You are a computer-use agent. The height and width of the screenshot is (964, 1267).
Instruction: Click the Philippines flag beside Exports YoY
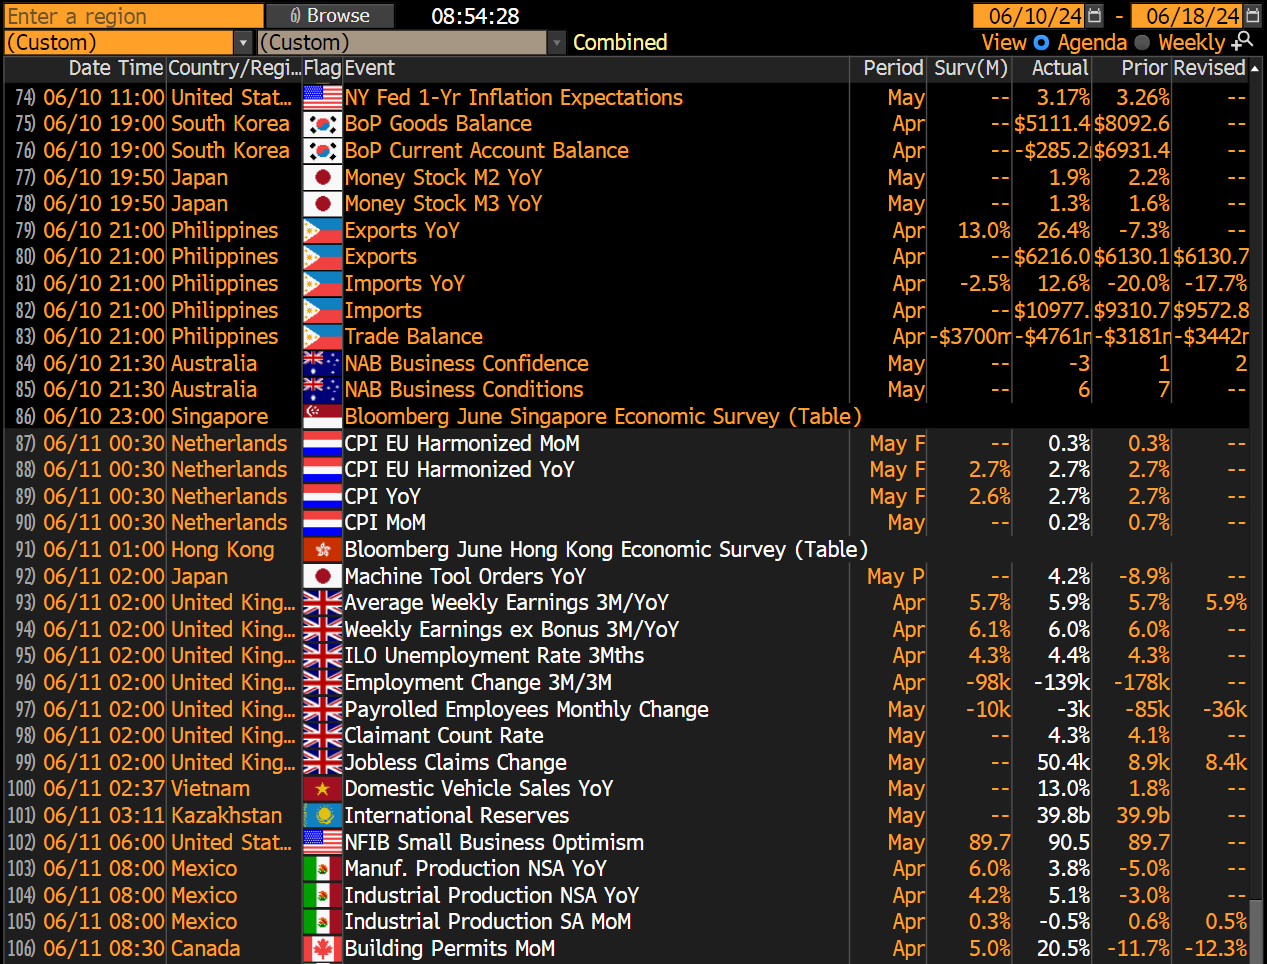[x=322, y=230]
